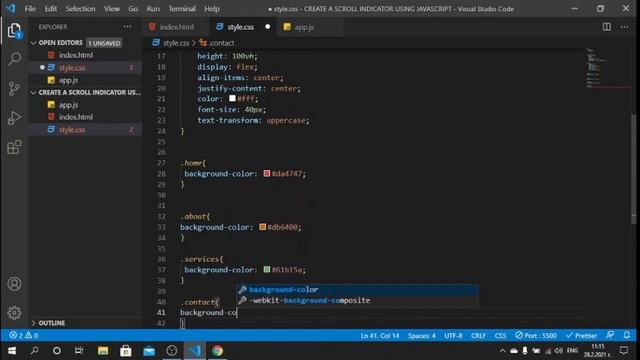Viewport: 640px width, 360px height.
Task: Click UTF-8 encoding status item
Action: point(453,336)
